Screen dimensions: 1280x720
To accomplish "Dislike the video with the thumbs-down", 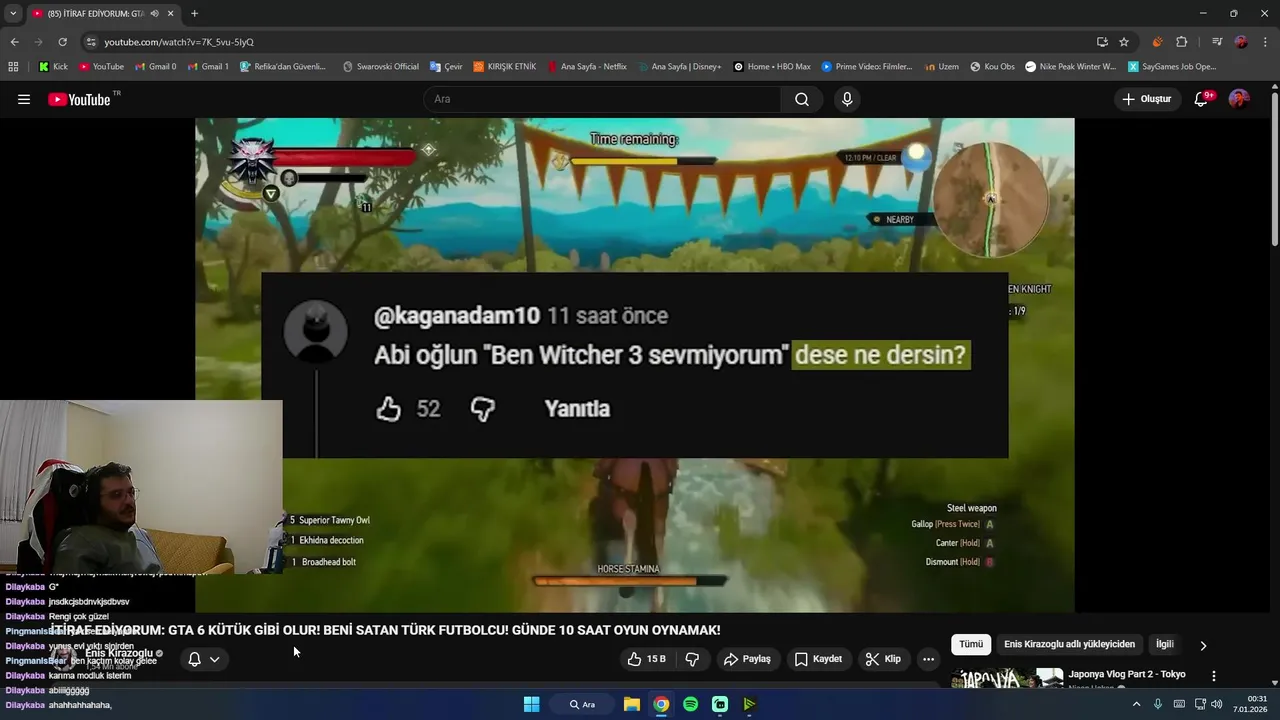I will 692,659.
